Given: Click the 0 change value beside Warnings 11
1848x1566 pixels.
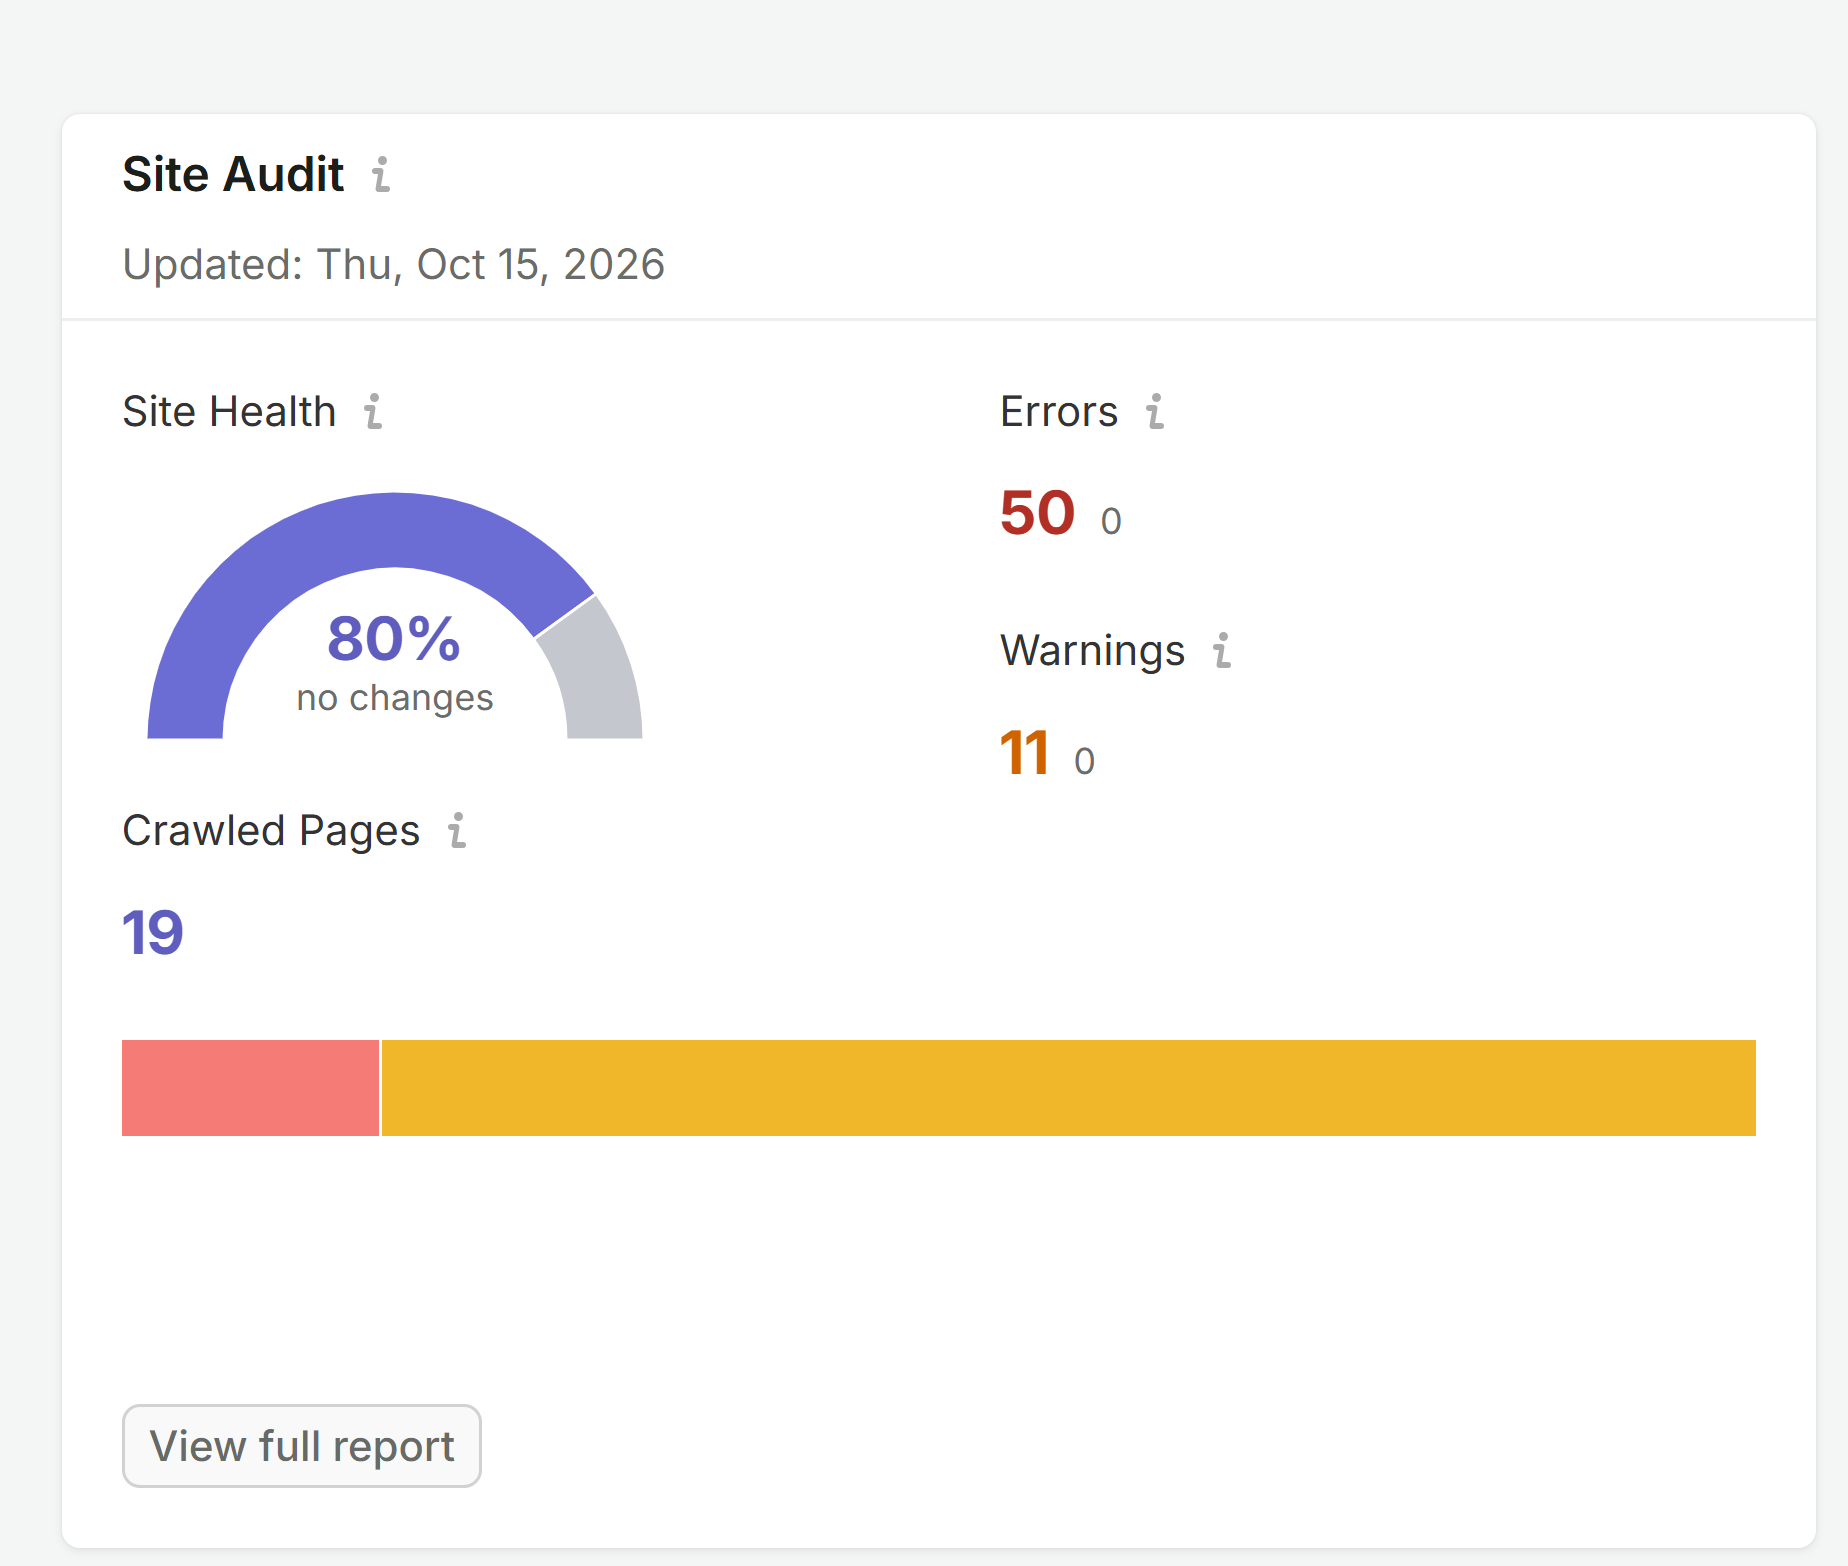Looking at the screenshot, I should click(1084, 761).
